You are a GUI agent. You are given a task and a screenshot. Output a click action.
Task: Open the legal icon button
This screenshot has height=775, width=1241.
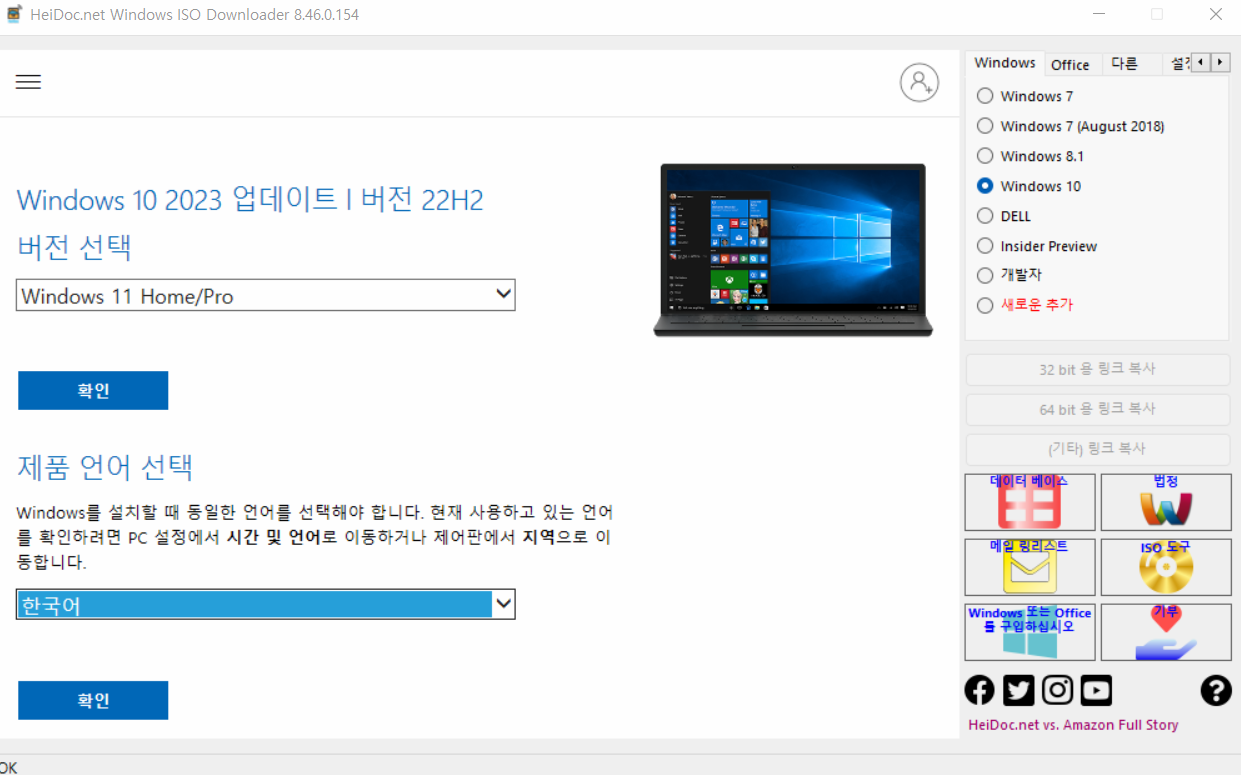[1166, 502]
